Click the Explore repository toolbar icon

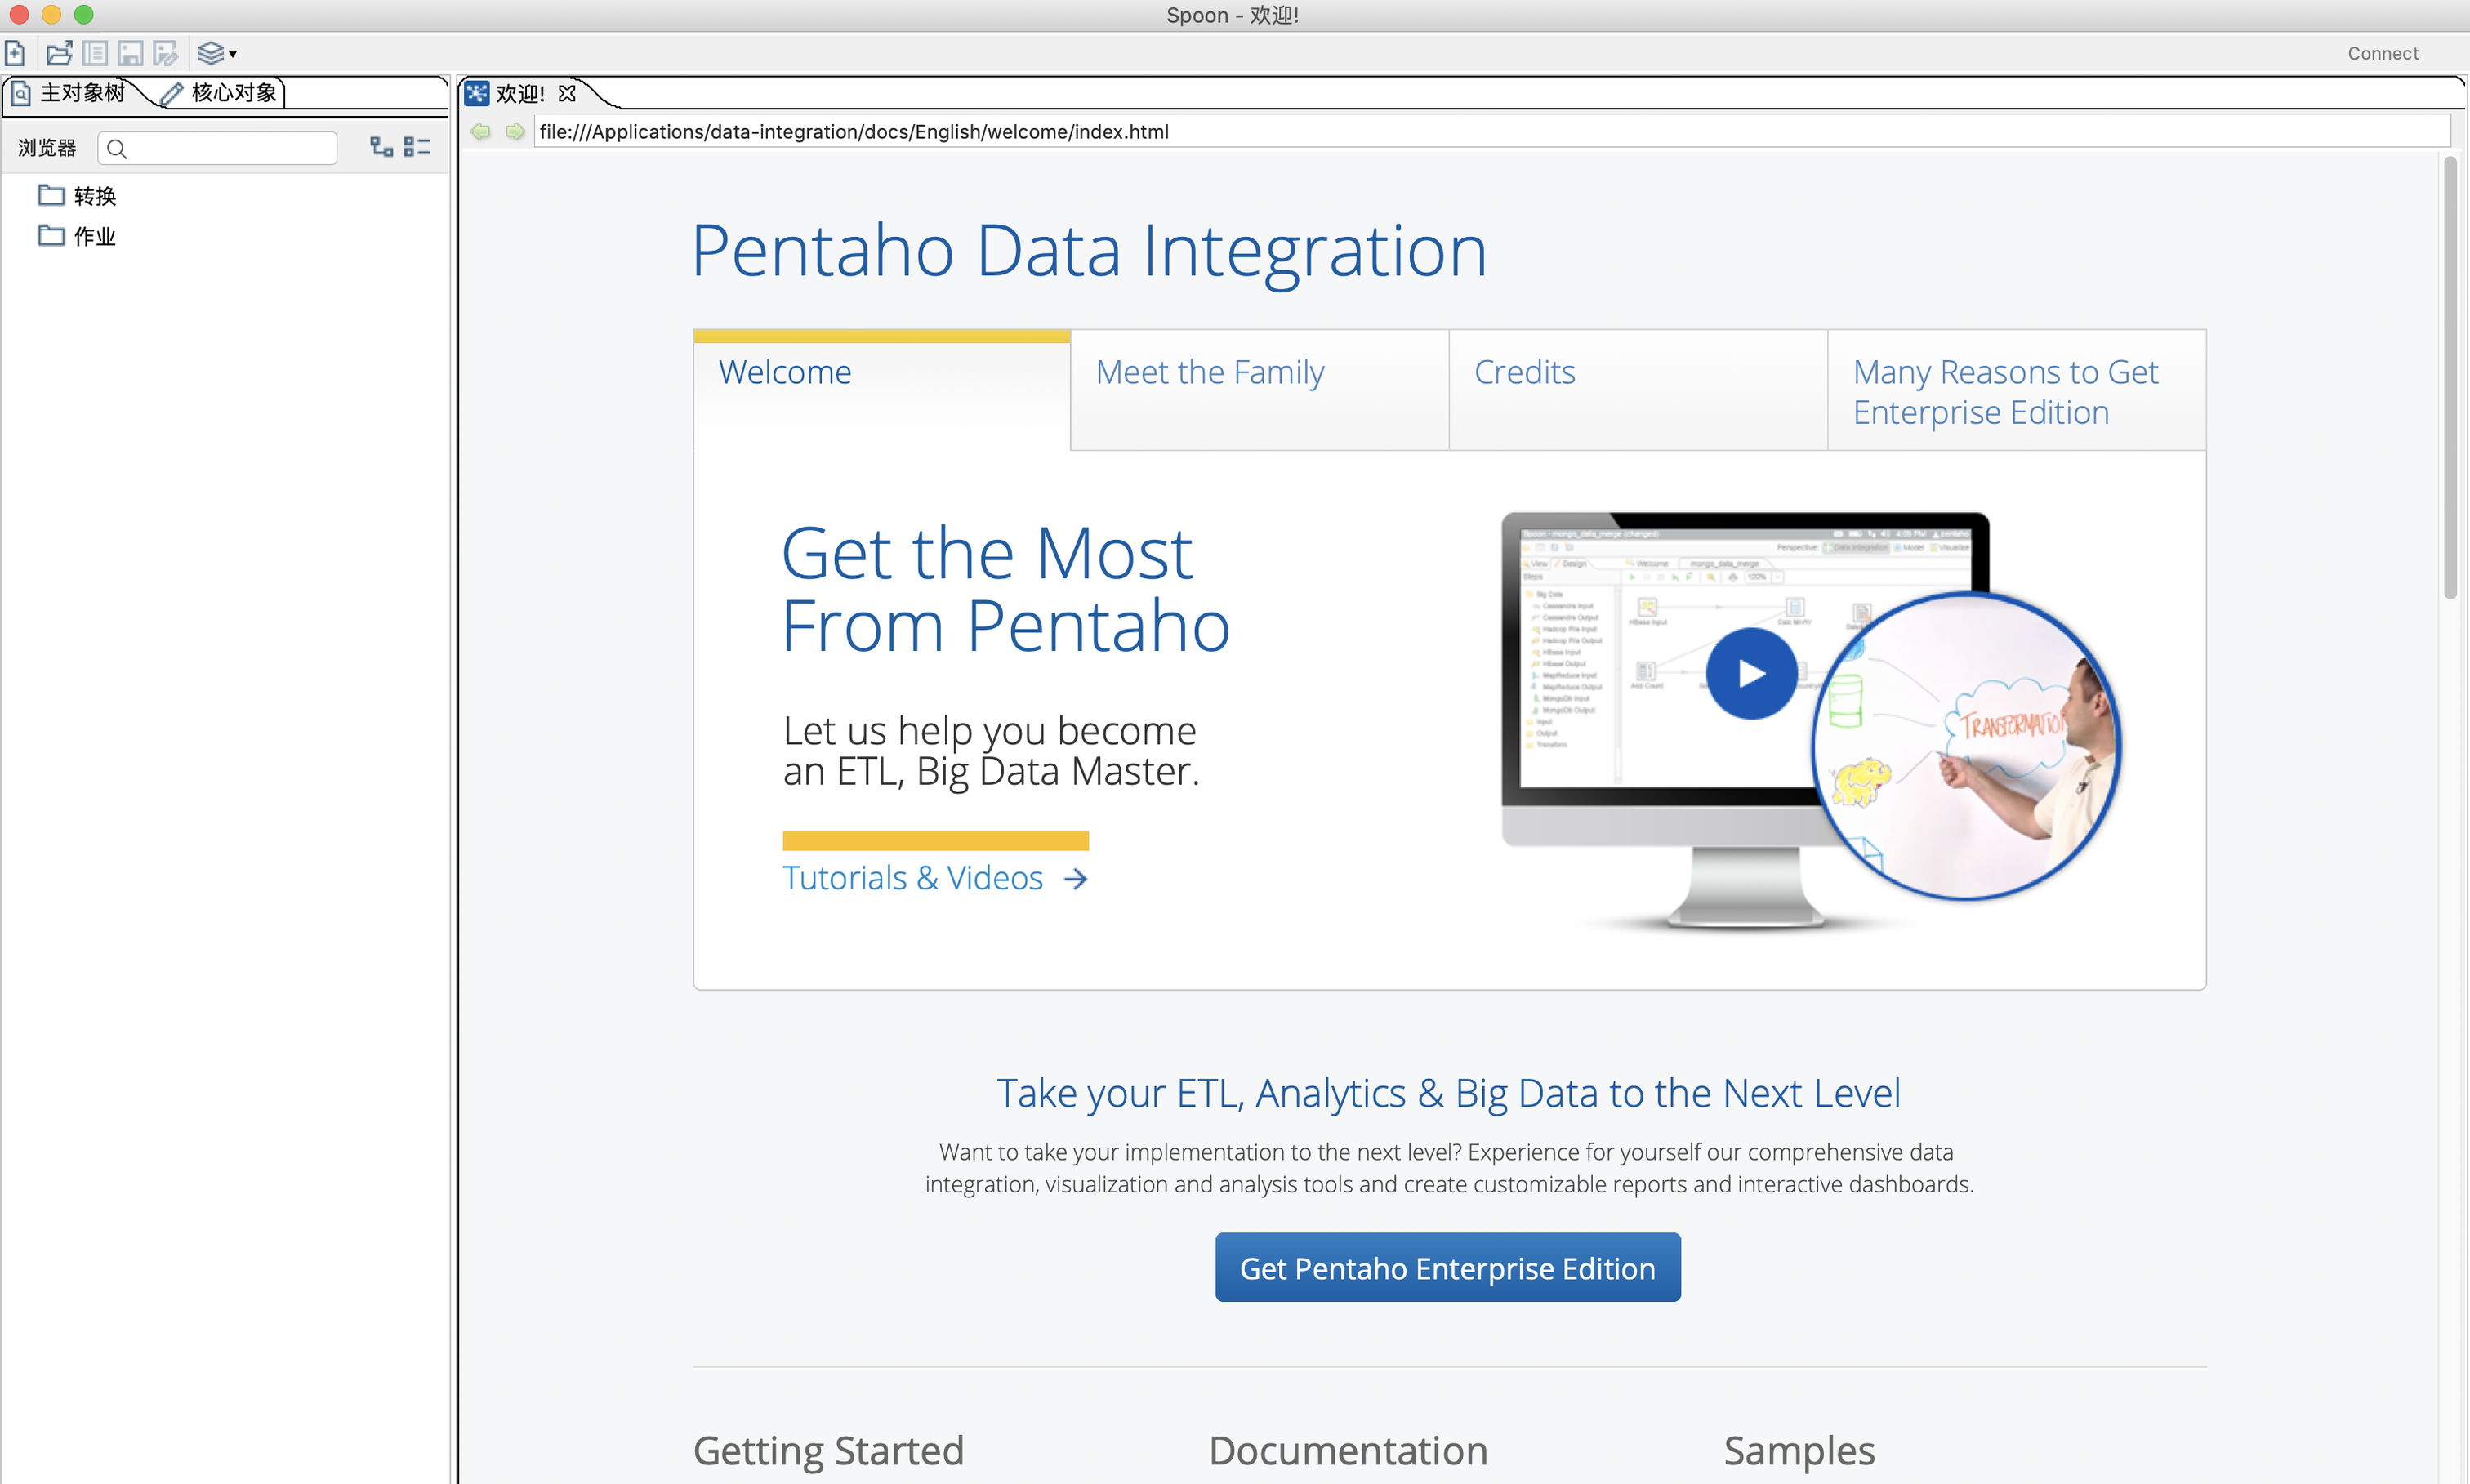pos(95,53)
